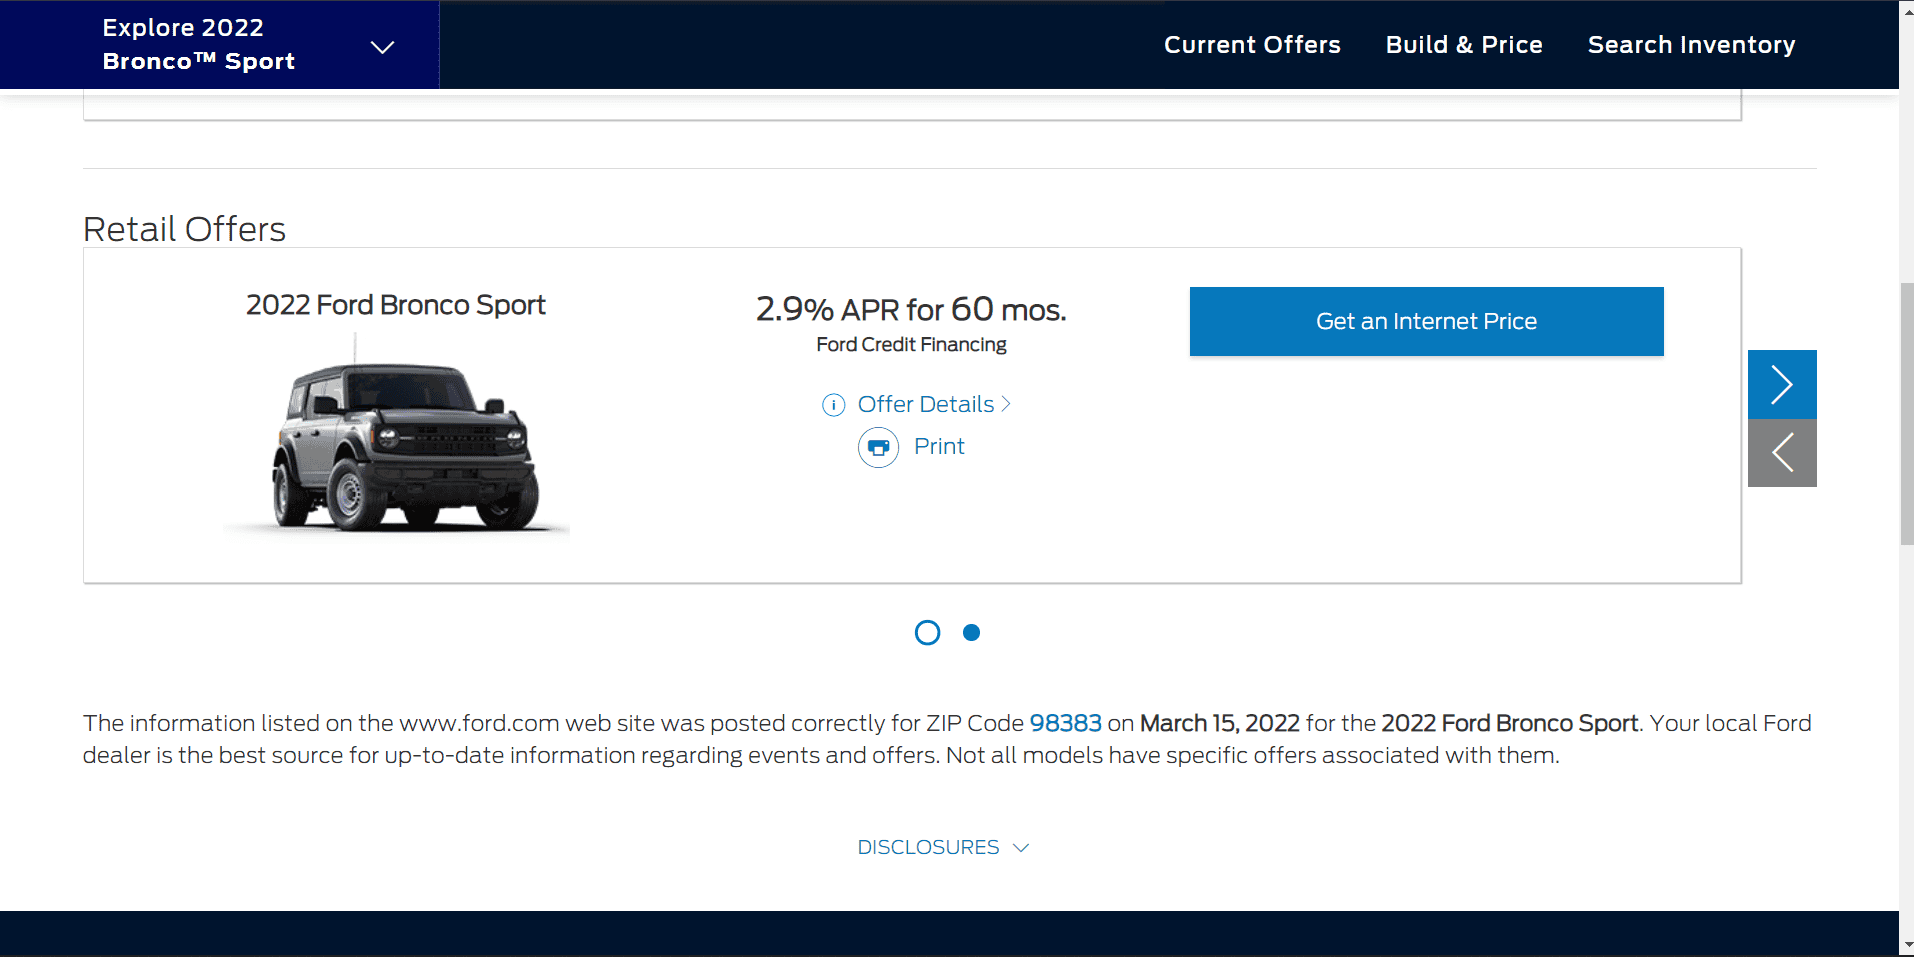The image size is (1914, 957).
Task: Select the second carousel pagination dot
Action: (x=972, y=632)
